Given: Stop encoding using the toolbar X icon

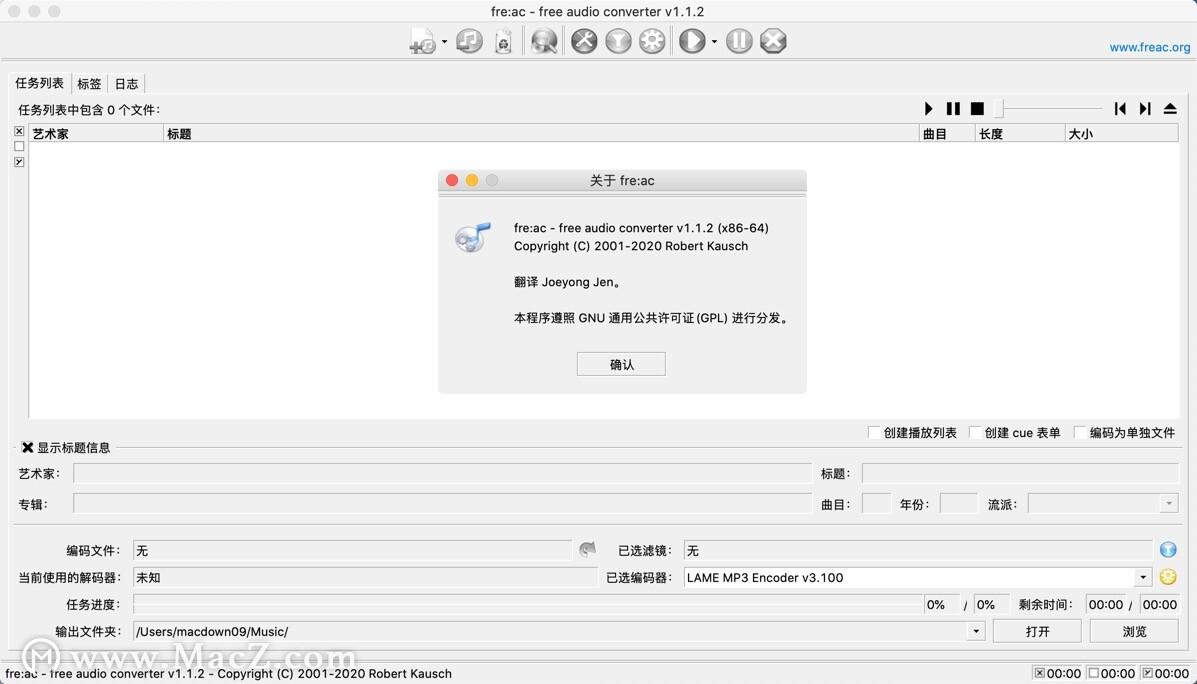Looking at the screenshot, I should click(773, 40).
